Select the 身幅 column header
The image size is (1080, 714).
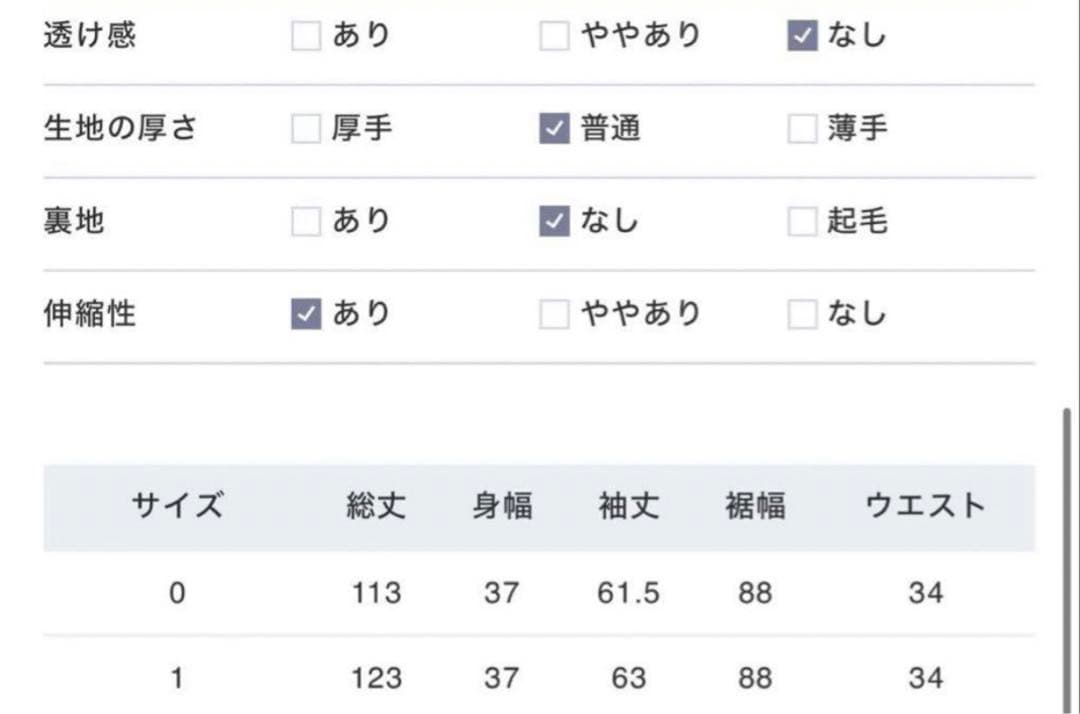(x=502, y=506)
